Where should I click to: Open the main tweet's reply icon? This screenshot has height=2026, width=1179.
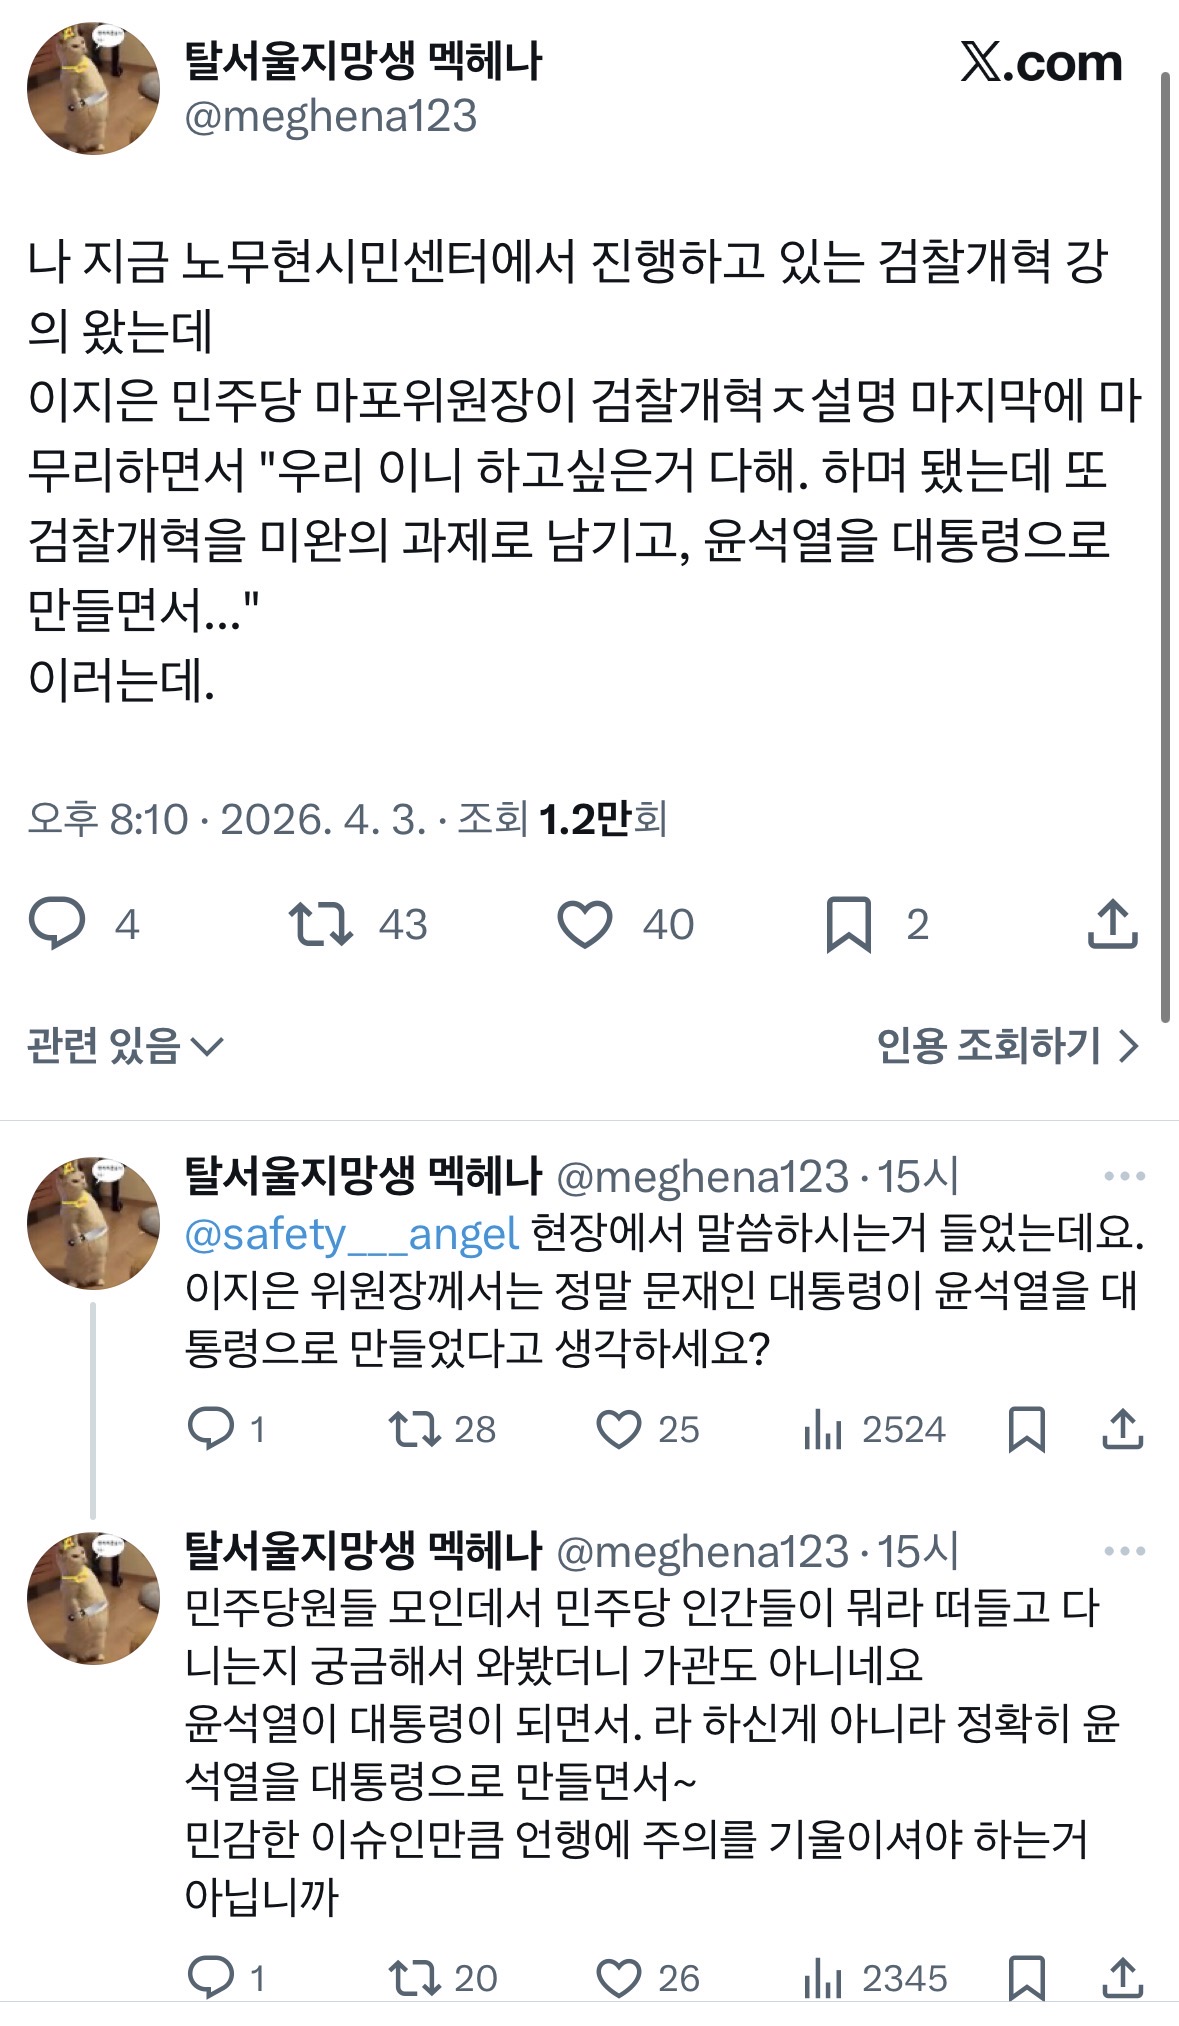tap(57, 923)
